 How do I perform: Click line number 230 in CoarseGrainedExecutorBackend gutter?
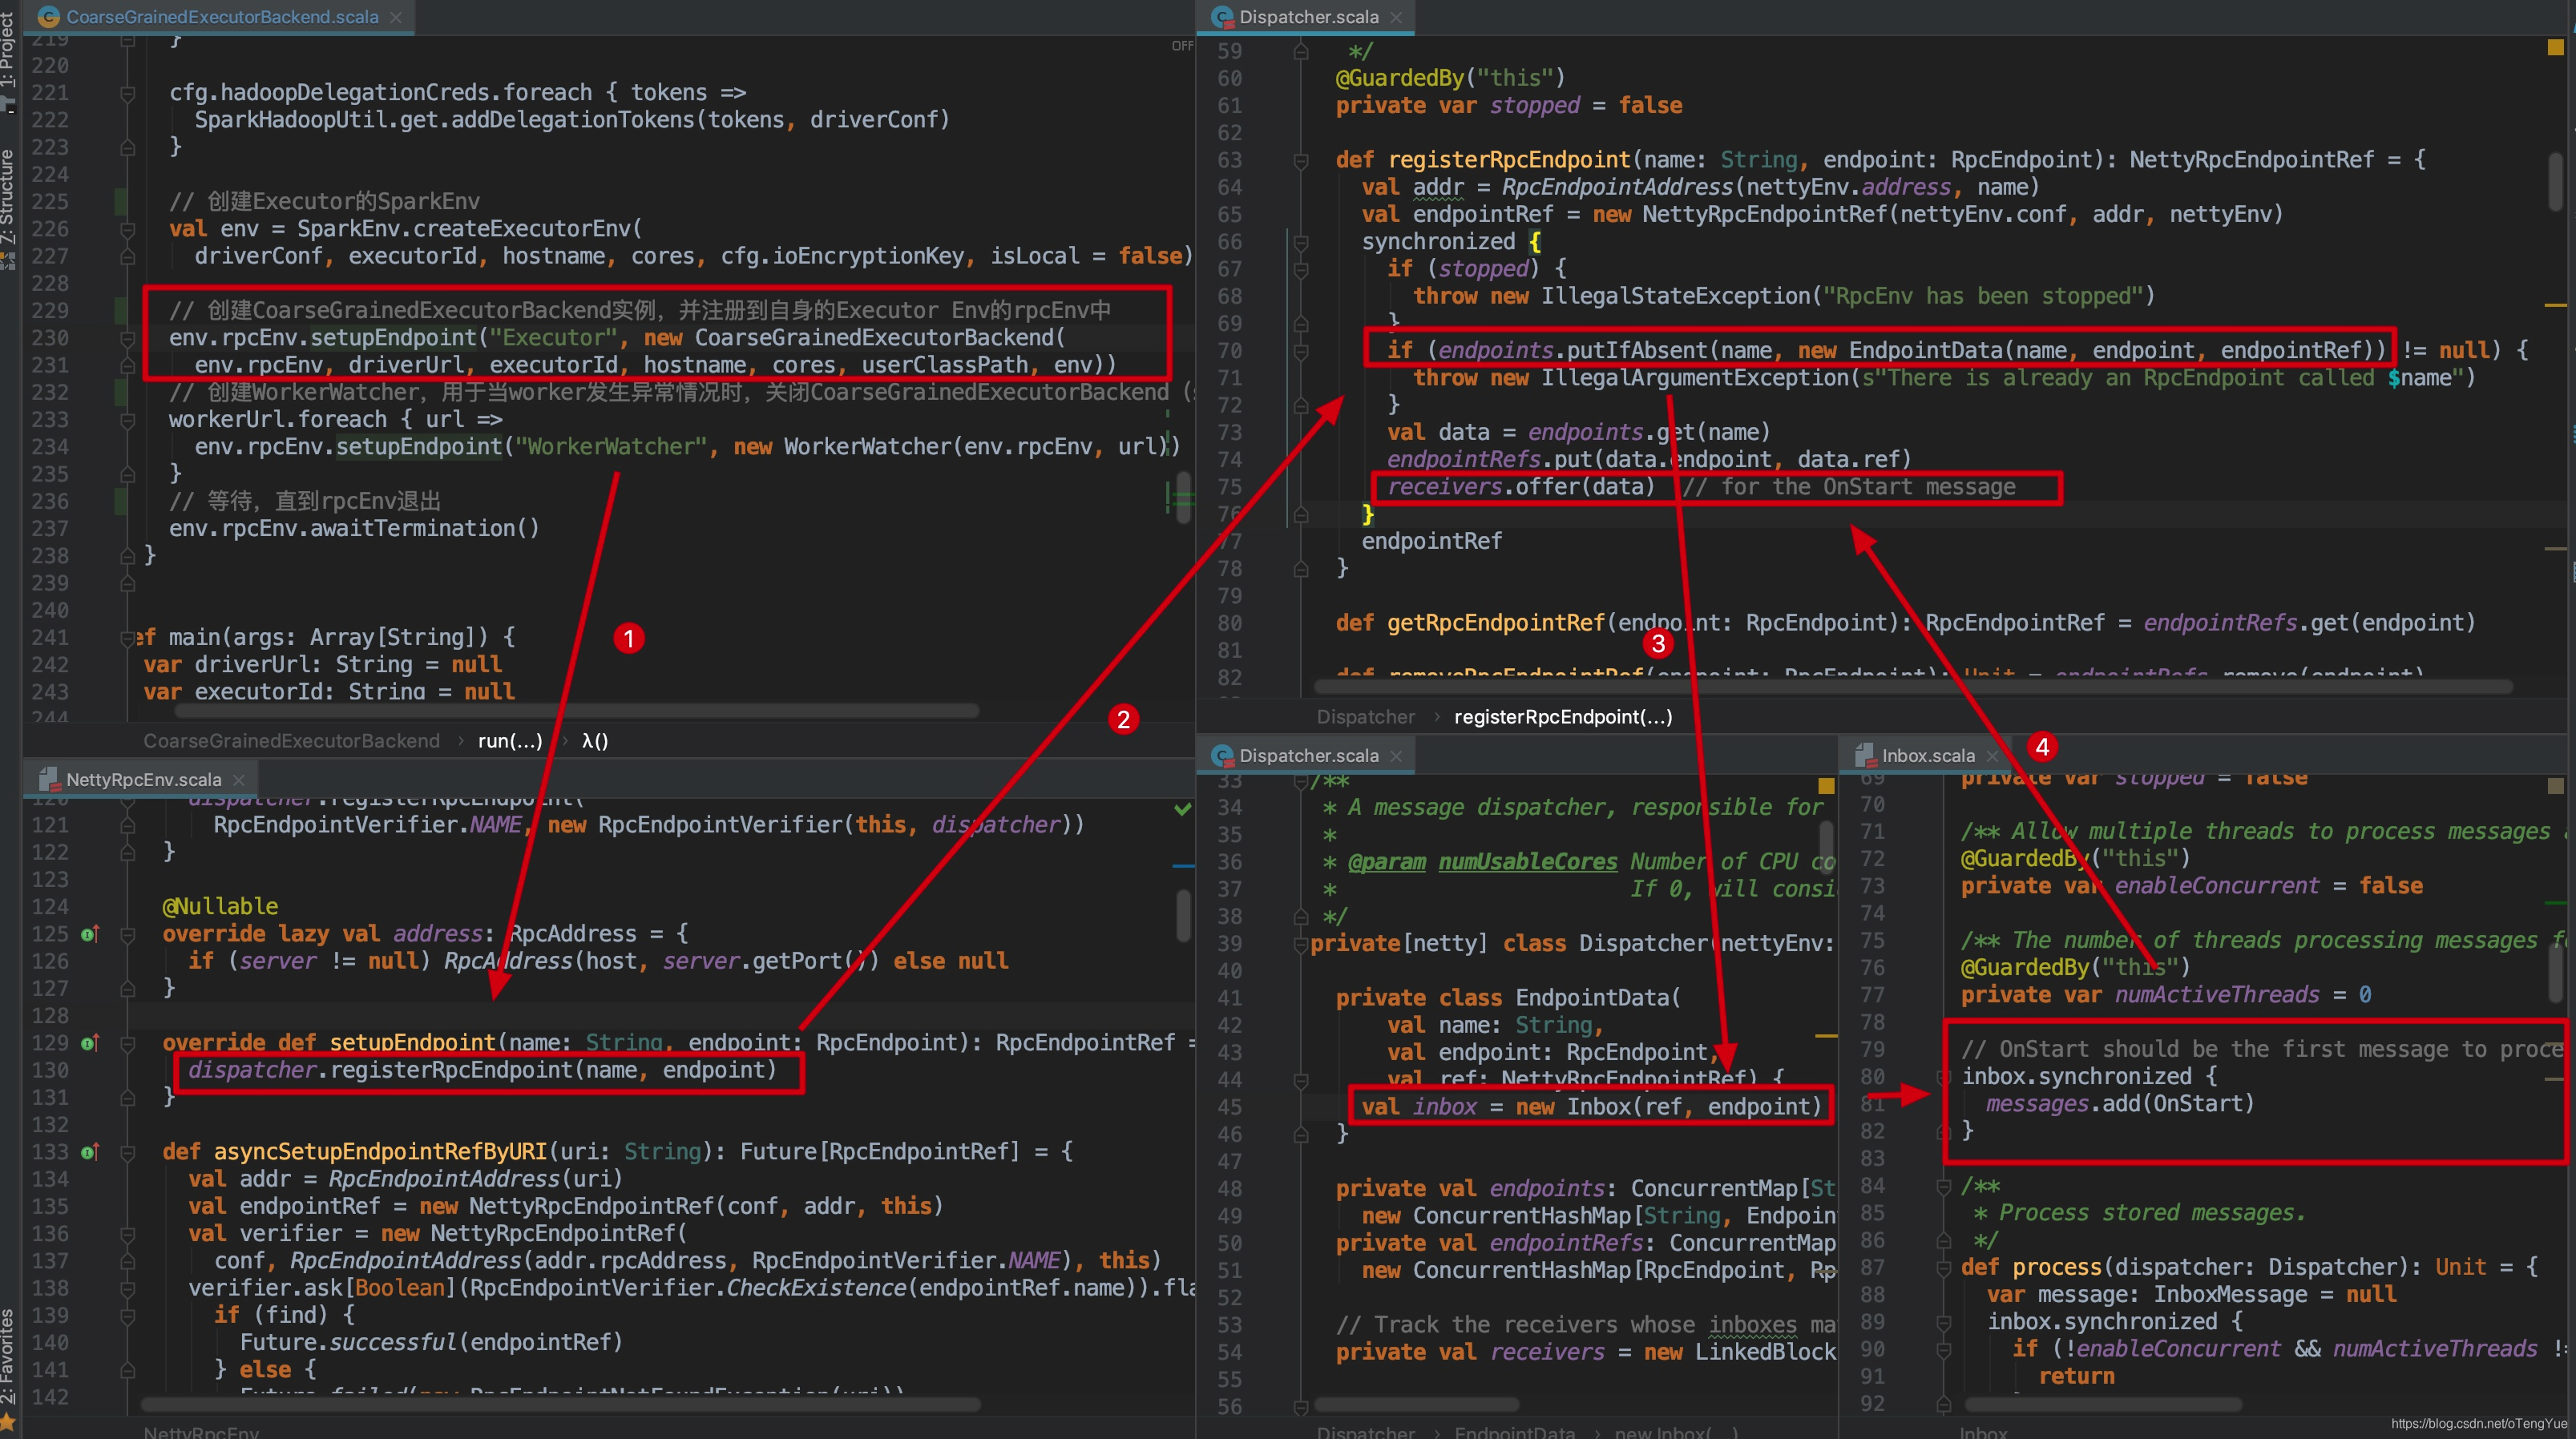click(x=49, y=338)
